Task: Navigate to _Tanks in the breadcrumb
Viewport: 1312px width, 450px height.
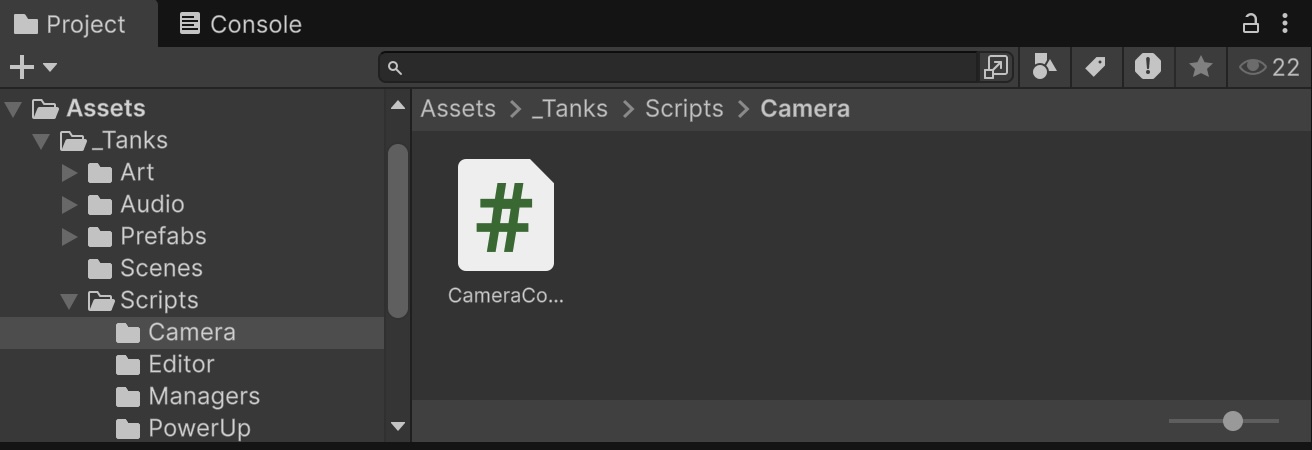Action: (x=569, y=109)
